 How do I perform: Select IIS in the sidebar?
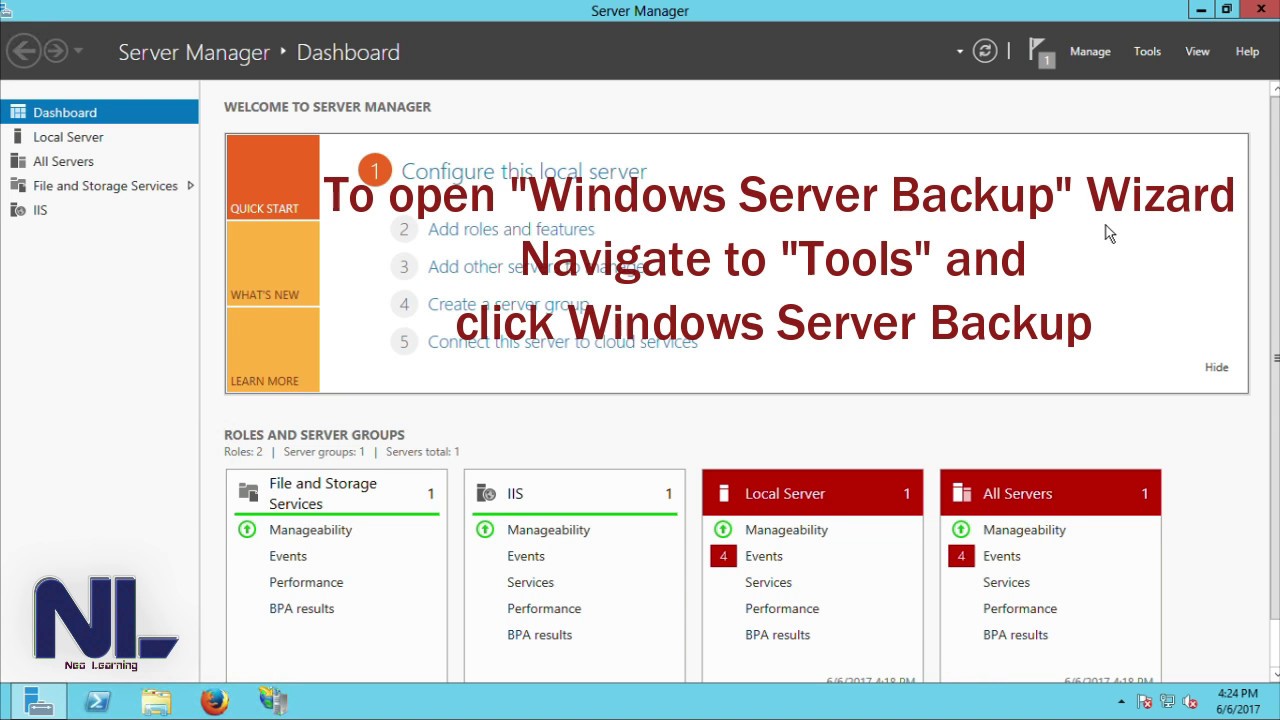(x=99, y=210)
